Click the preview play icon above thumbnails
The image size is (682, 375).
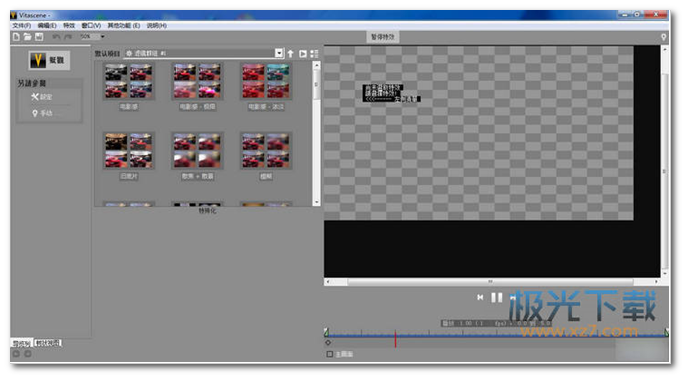(x=303, y=54)
